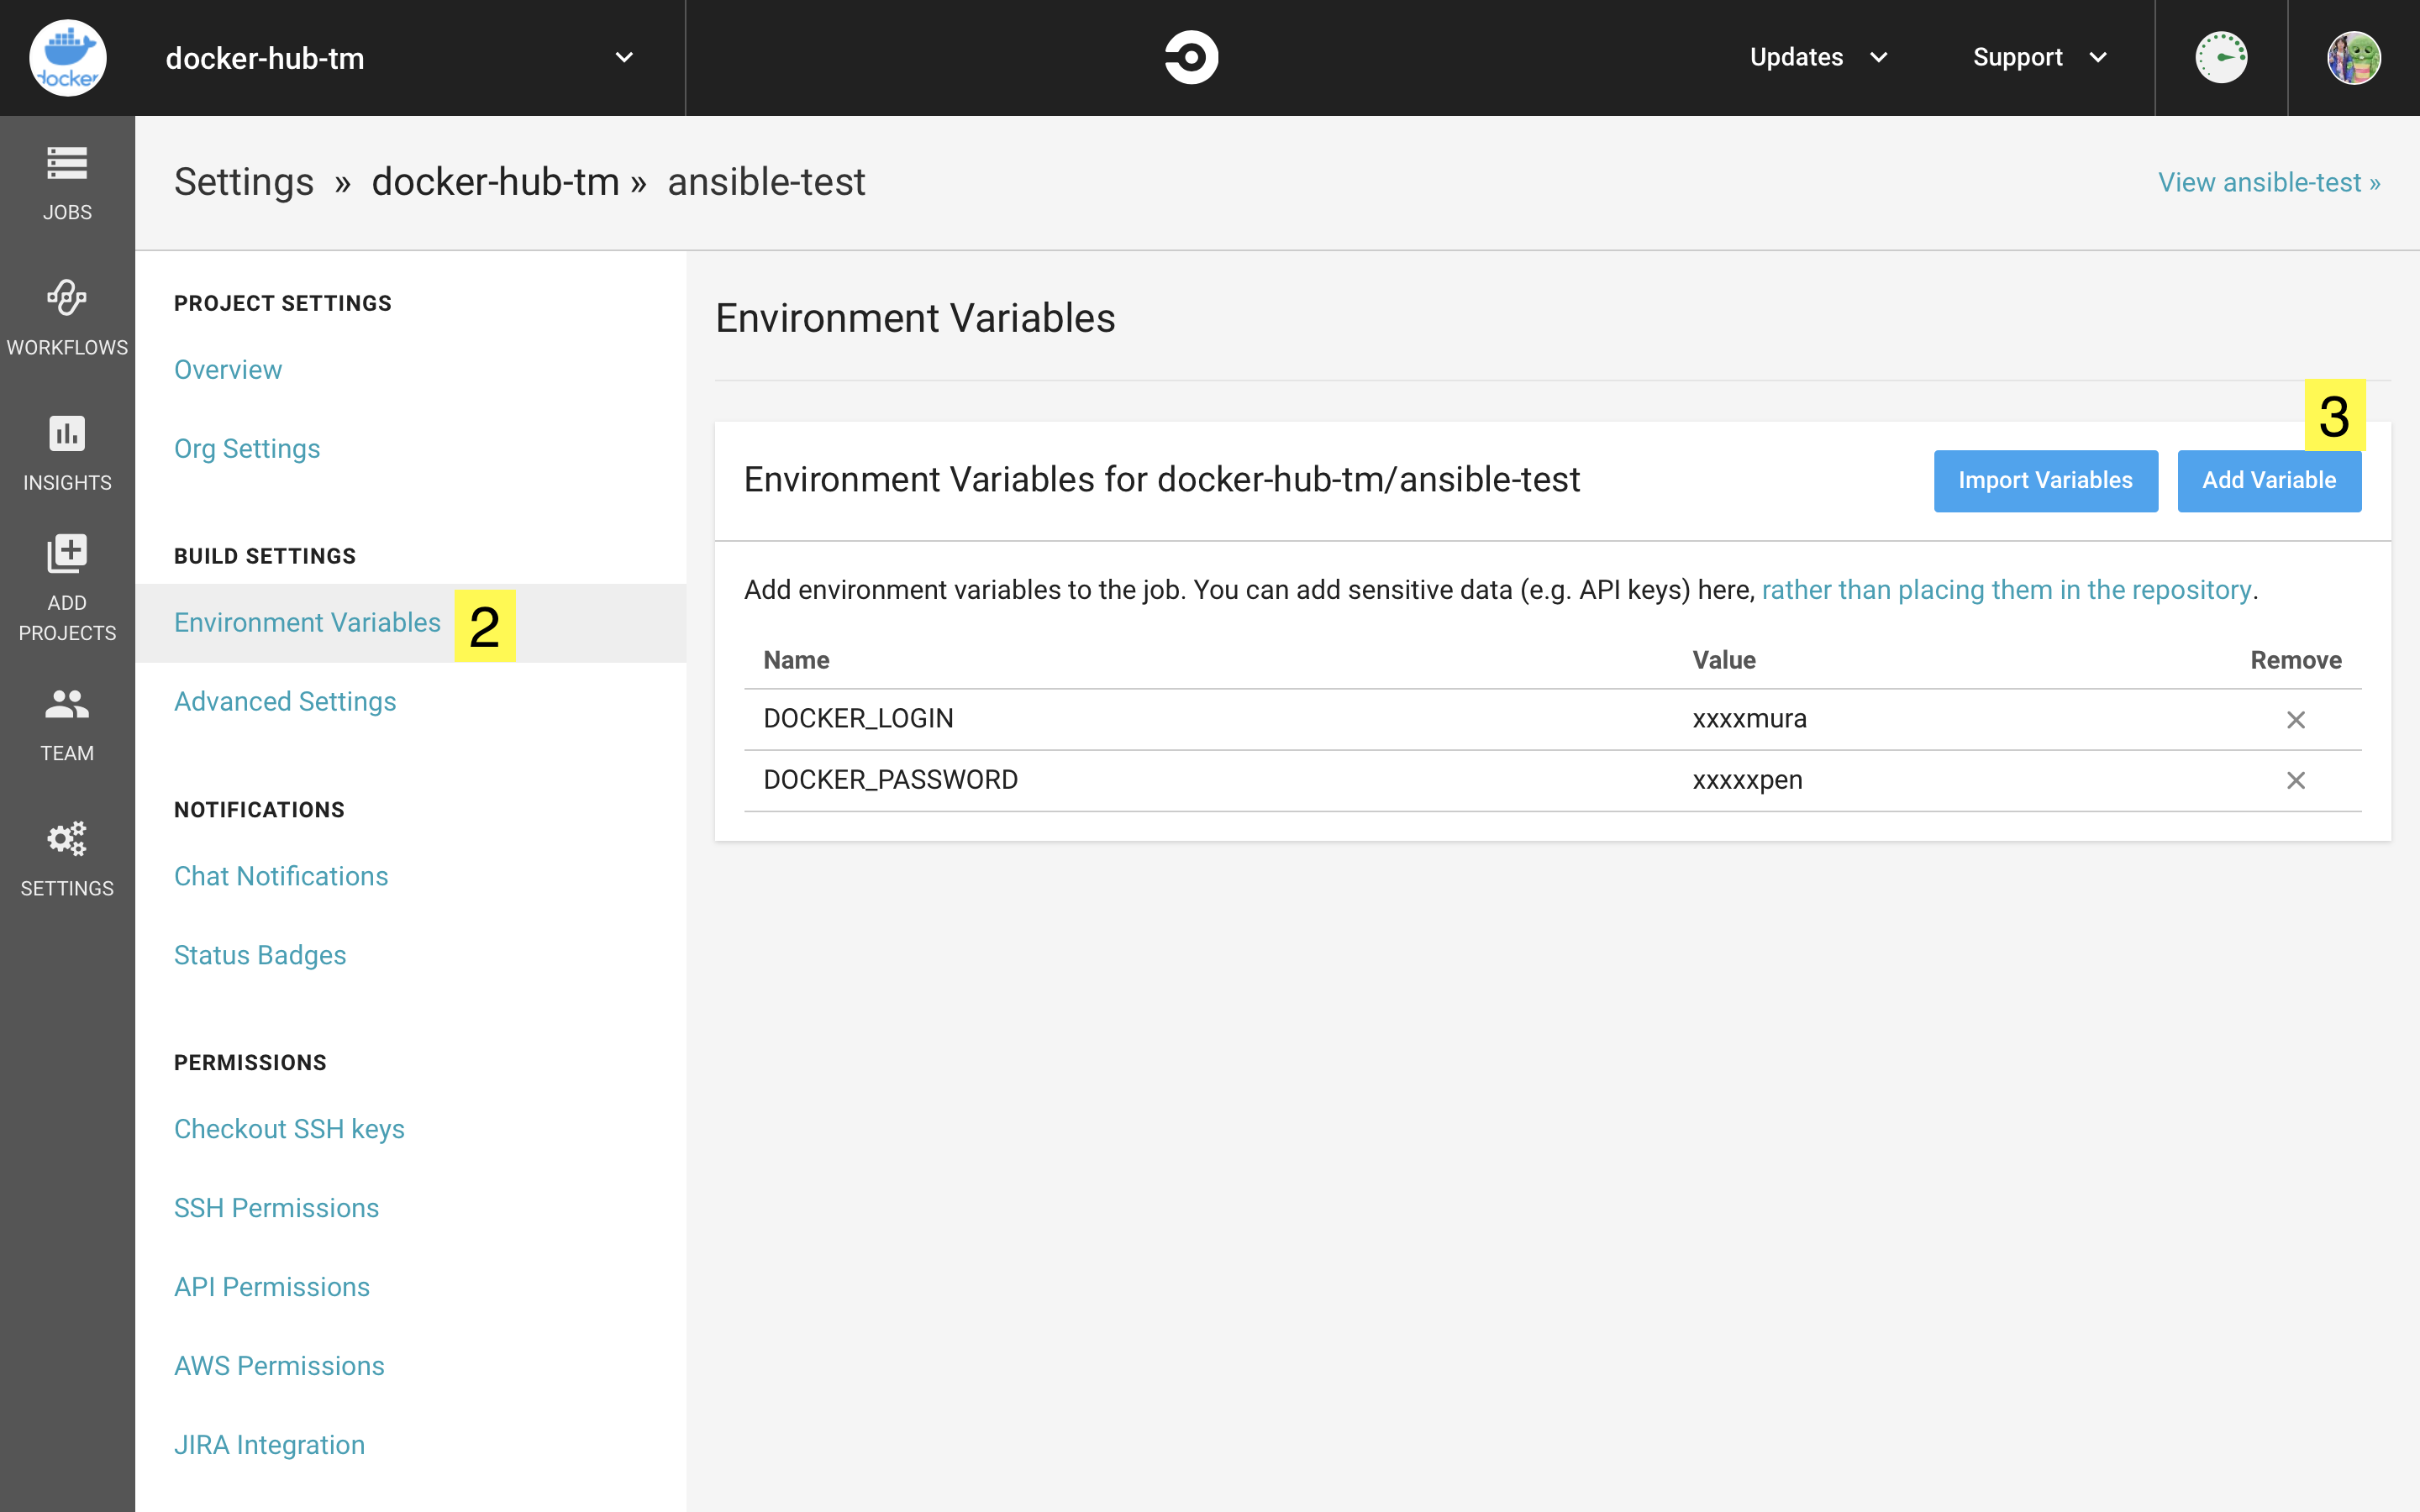This screenshot has width=2420, height=1512.
Task: Click the xxxxxpen value cell
Action: (1747, 780)
